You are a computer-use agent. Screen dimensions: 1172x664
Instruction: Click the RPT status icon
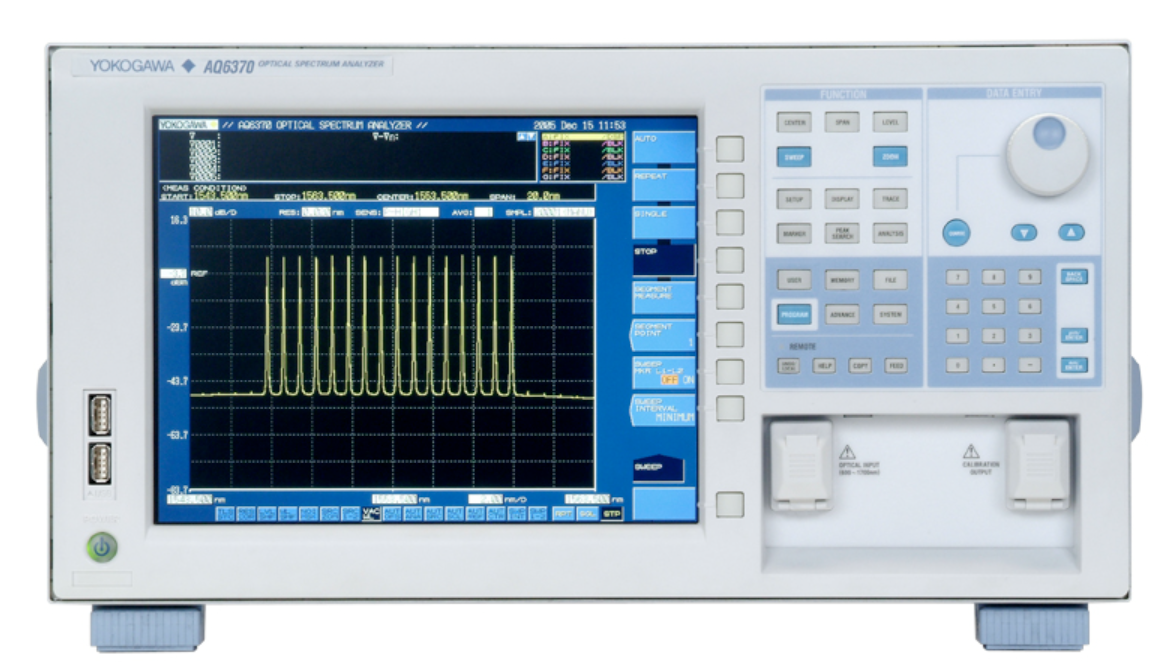563,514
